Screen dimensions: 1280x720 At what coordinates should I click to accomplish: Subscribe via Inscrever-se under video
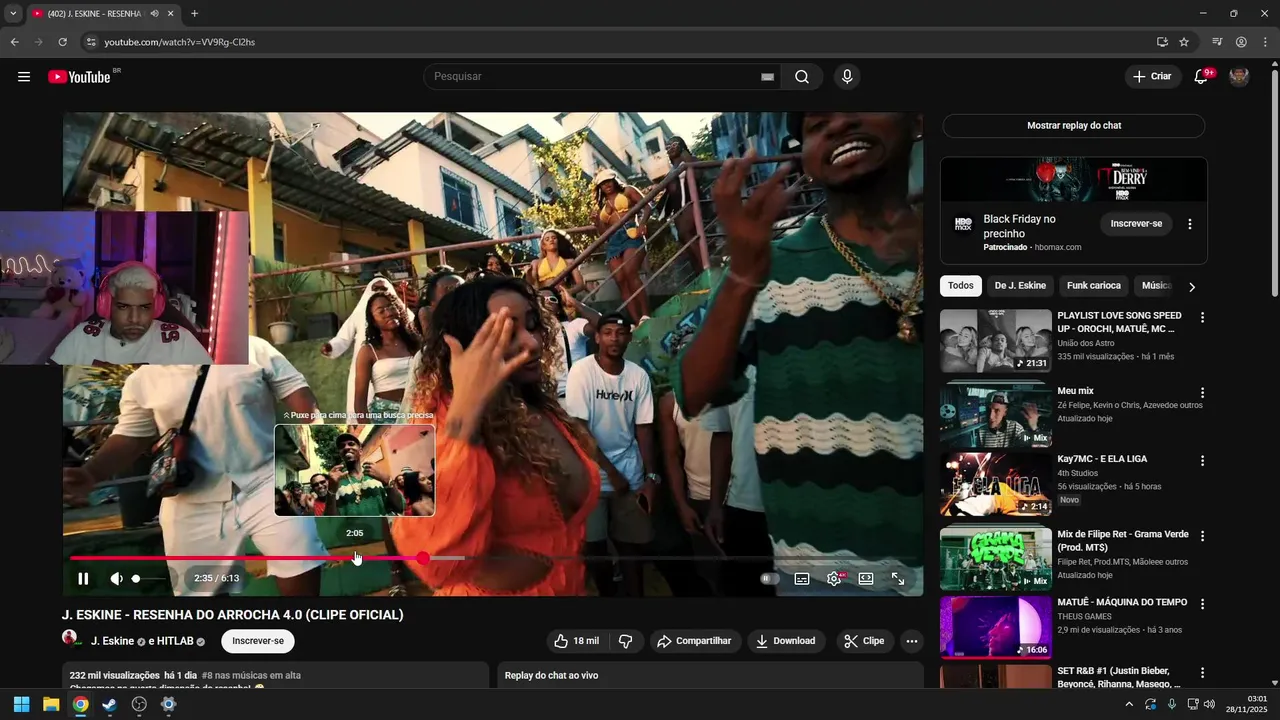click(x=258, y=641)
